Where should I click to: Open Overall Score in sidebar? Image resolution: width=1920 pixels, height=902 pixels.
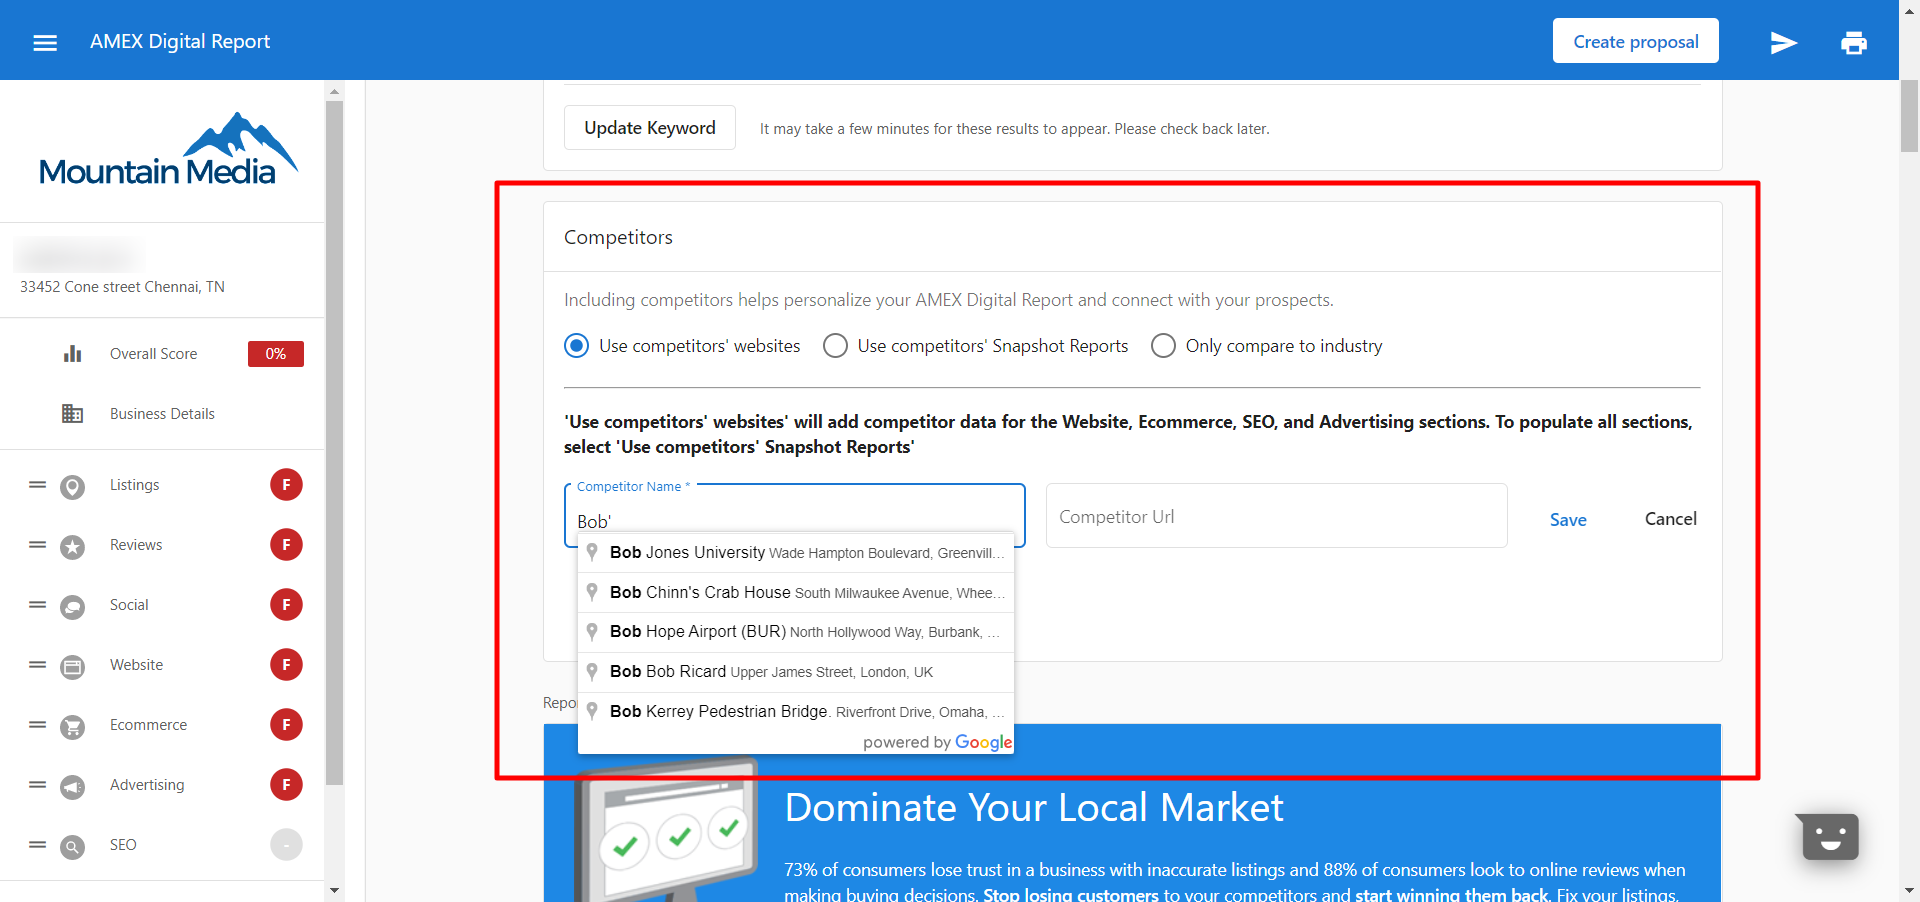click(154, 354)
